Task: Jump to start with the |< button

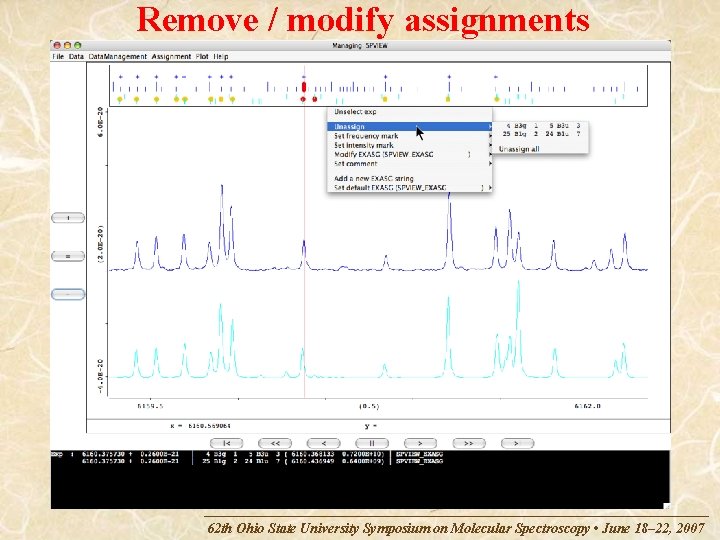Action: (226, 443)
